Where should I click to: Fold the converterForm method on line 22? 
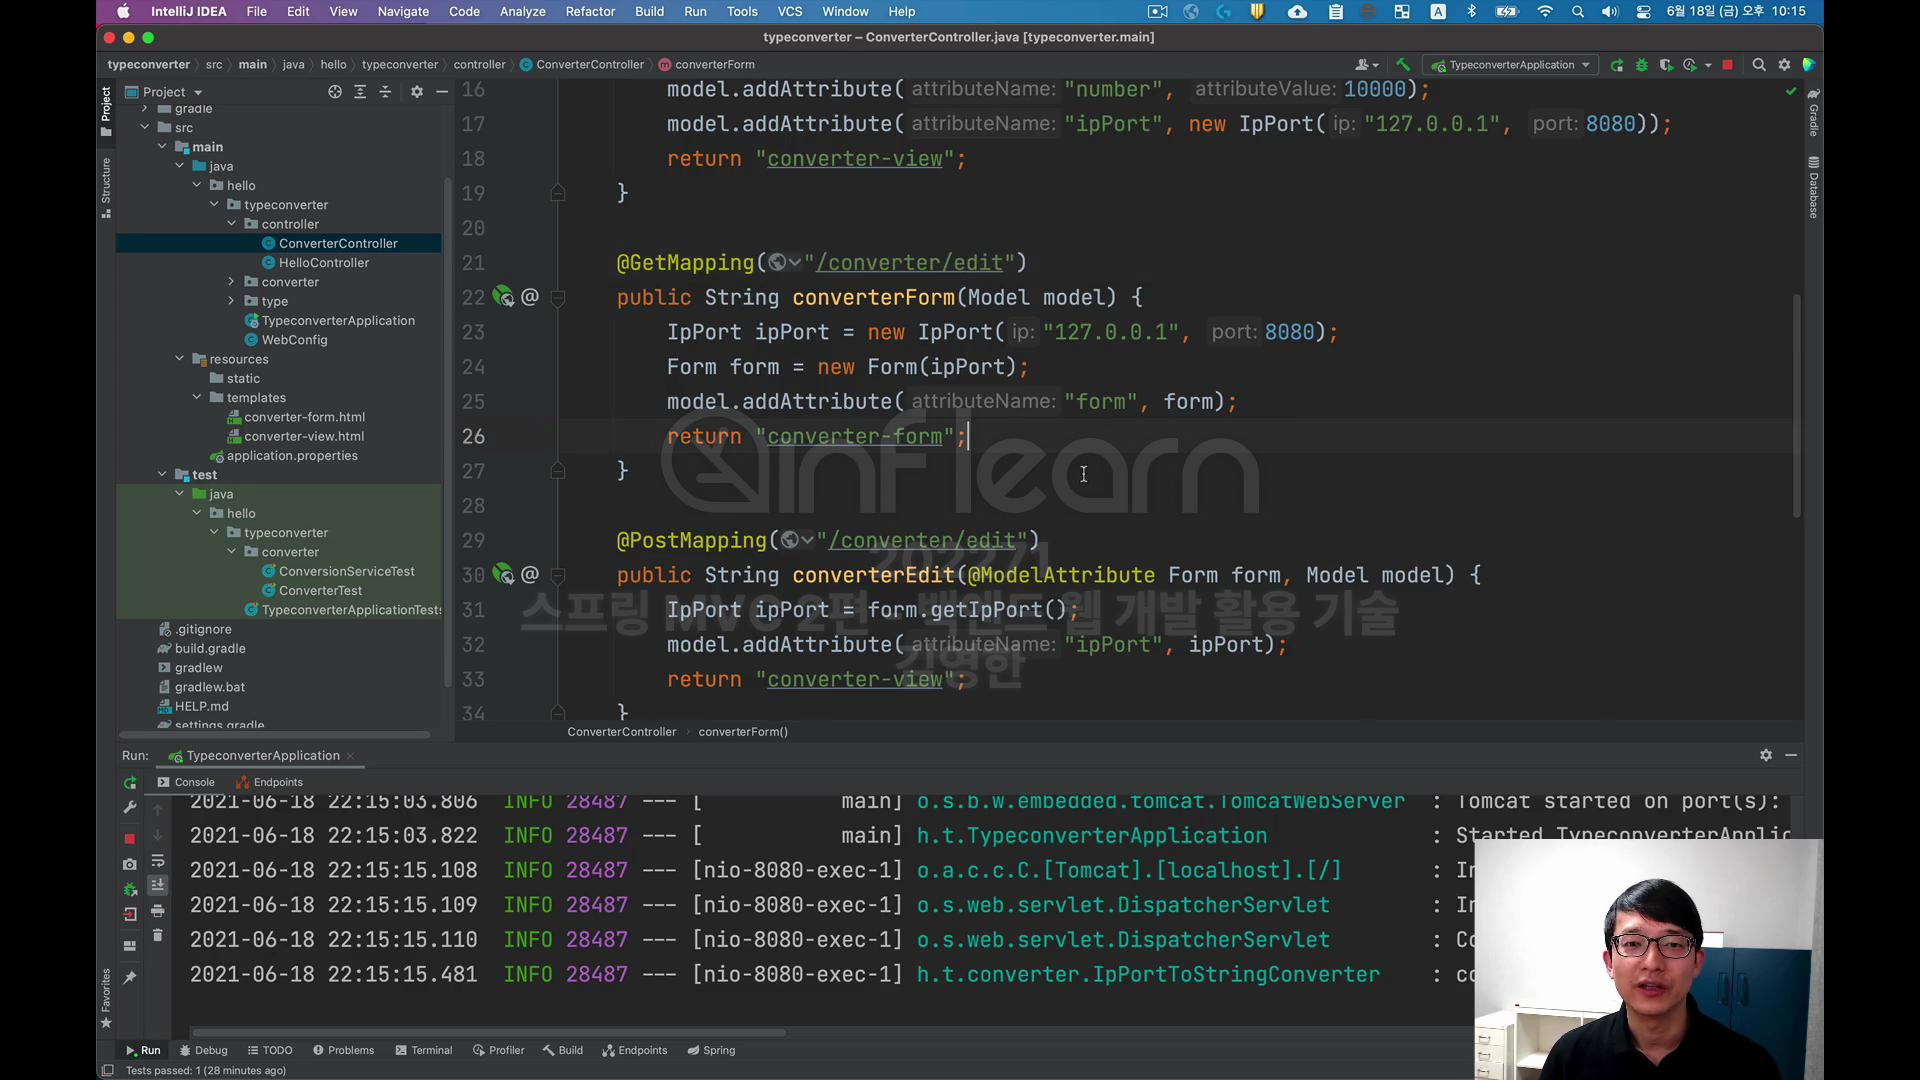click(558, 297)
